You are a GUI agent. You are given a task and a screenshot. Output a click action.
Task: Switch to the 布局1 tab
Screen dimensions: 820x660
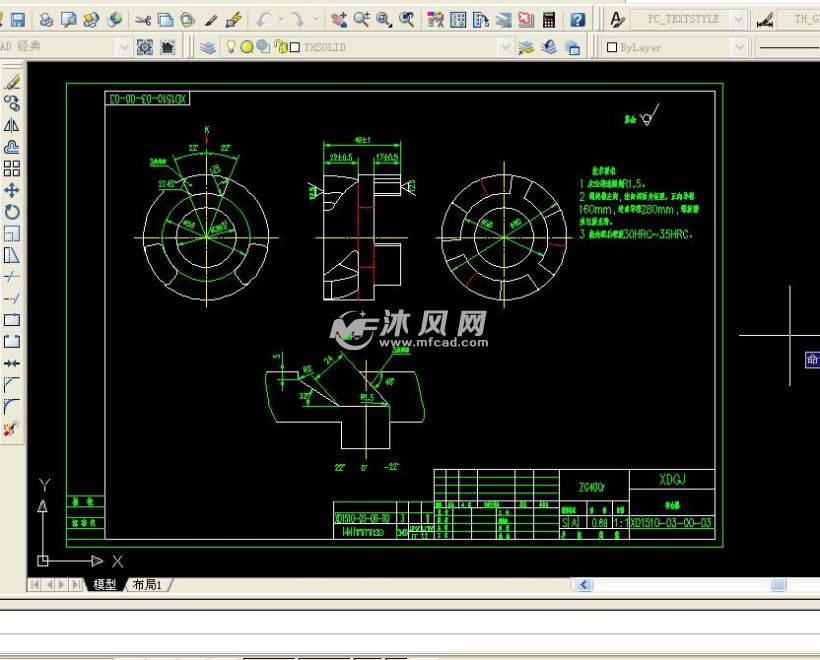[x=147, y=585]
